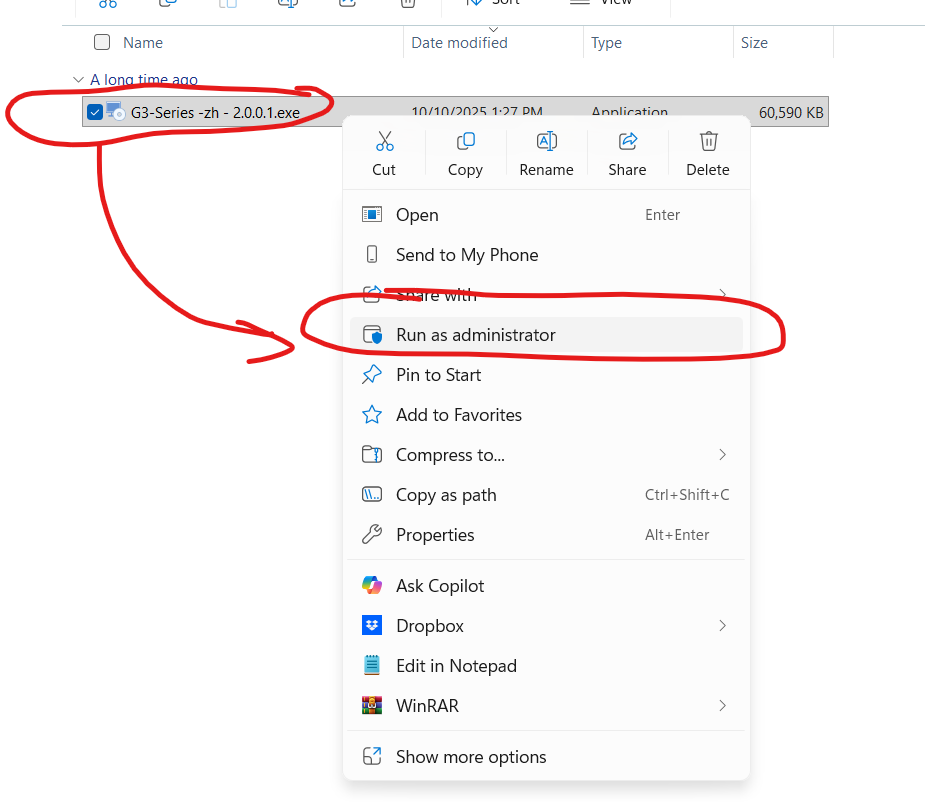Uncheck the G3-Series file checkbox
925x802 pixels.
pyautogui.click(x=95, y=112)
